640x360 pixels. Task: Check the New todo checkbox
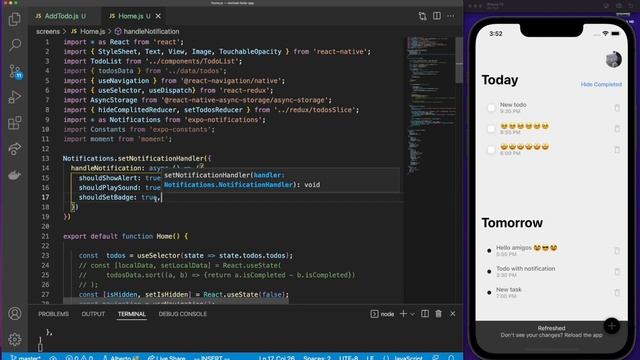click(491, 108)
